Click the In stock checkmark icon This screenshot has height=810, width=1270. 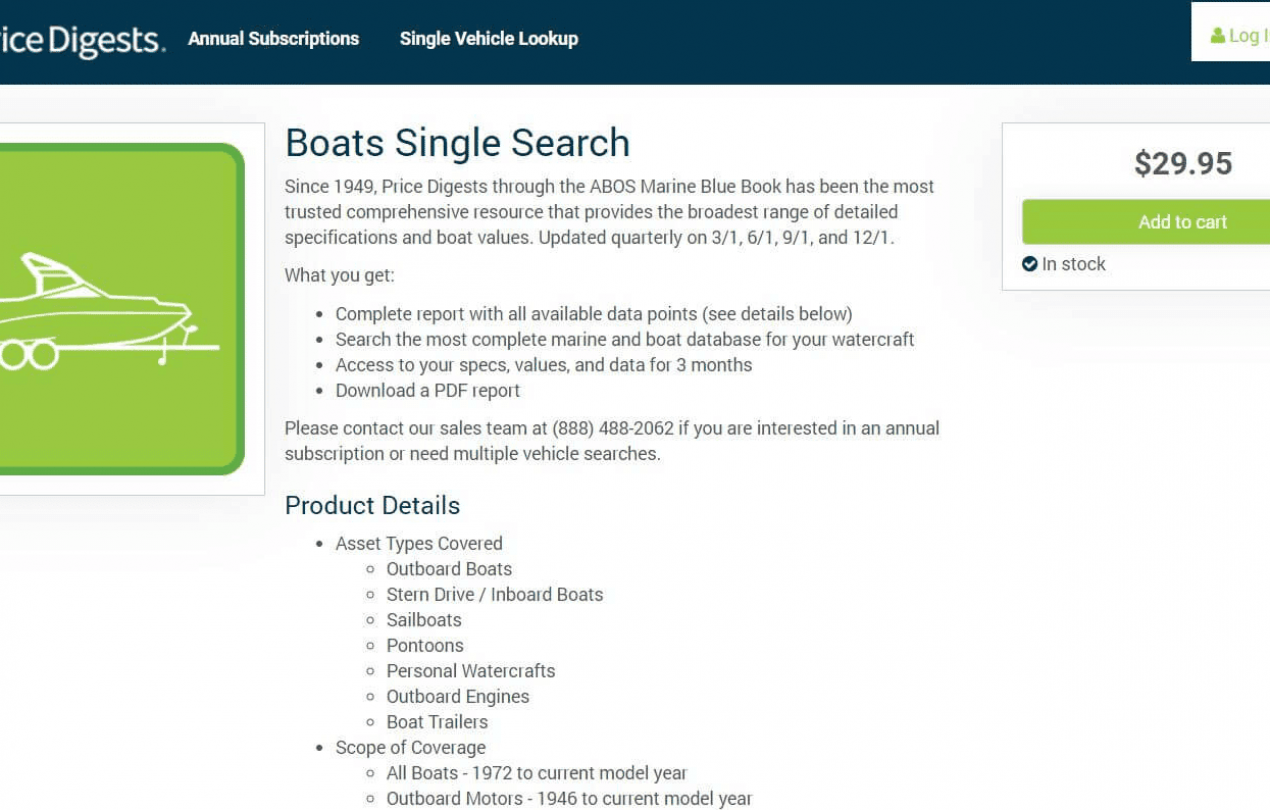1031,263
